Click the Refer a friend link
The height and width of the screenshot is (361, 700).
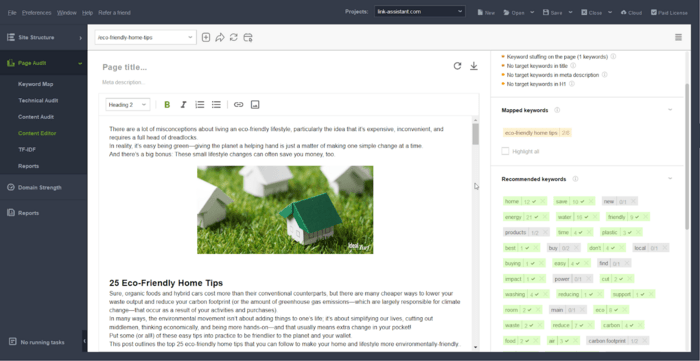click(x=114, y=12)
